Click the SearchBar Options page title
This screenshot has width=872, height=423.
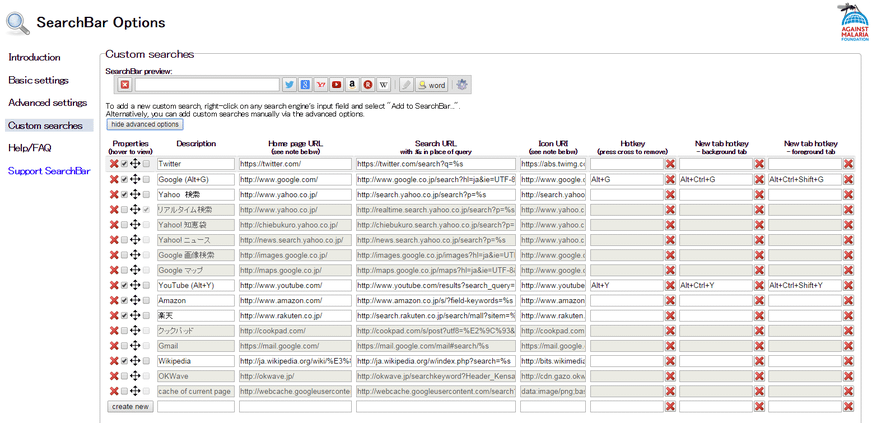(101, 23)
